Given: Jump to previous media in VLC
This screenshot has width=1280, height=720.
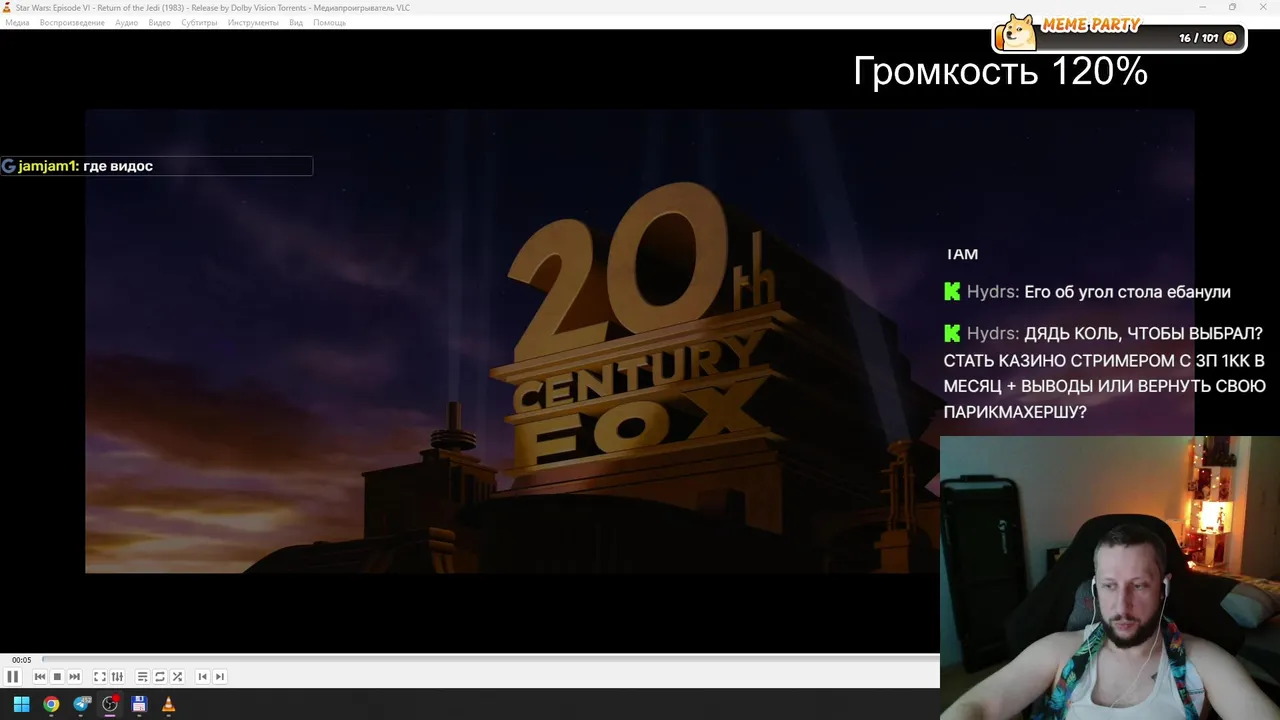Looking at the screenshot, I should pyautogui.click(x=40, y=677).
